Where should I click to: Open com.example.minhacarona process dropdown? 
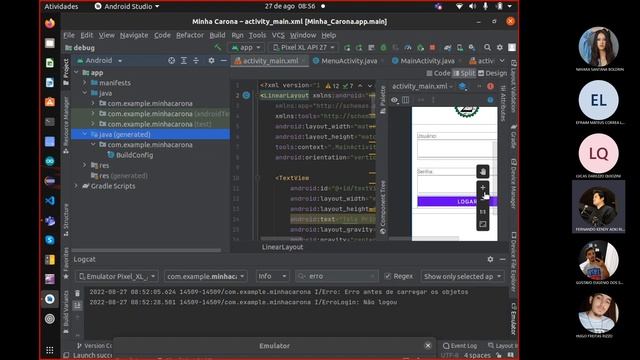(x=205, y=276)
